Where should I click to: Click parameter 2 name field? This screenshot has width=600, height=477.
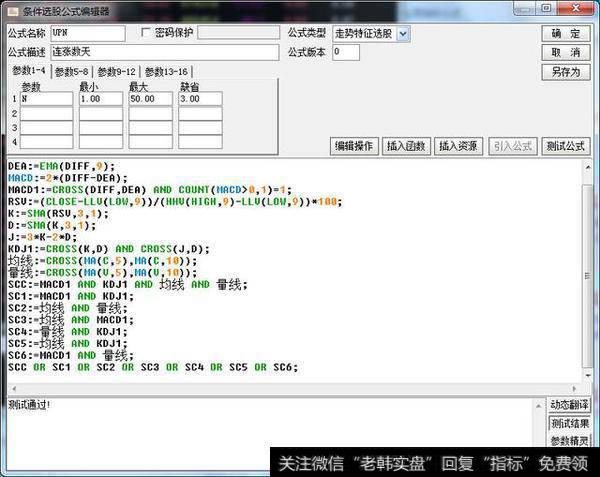(46, 114)
